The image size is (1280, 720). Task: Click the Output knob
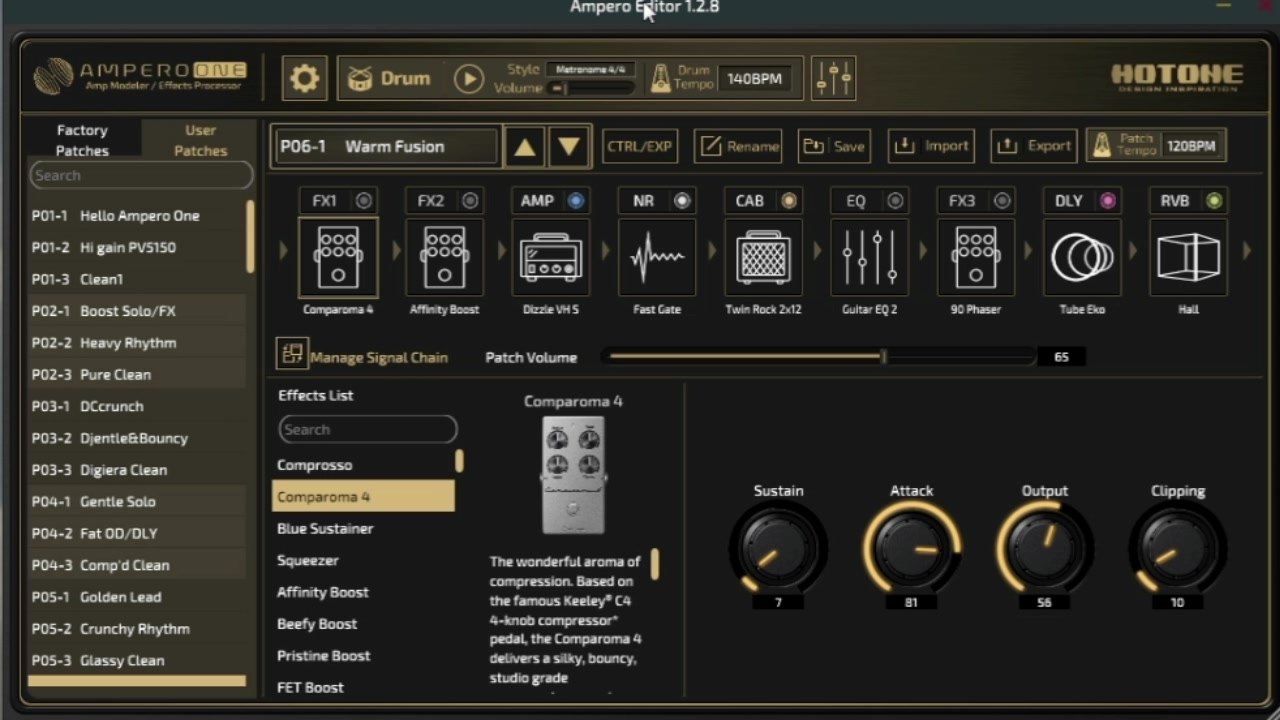tap(1044, 548)
